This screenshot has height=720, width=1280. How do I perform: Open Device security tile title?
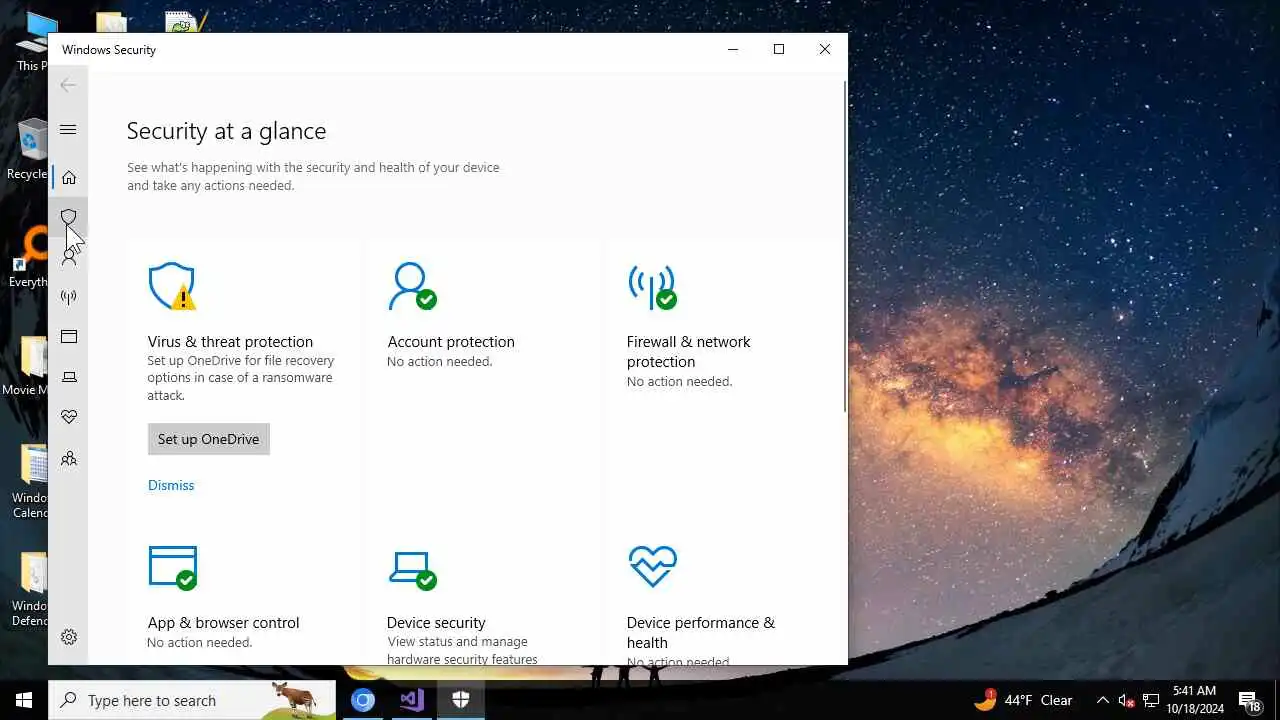(x=436, y=623)
